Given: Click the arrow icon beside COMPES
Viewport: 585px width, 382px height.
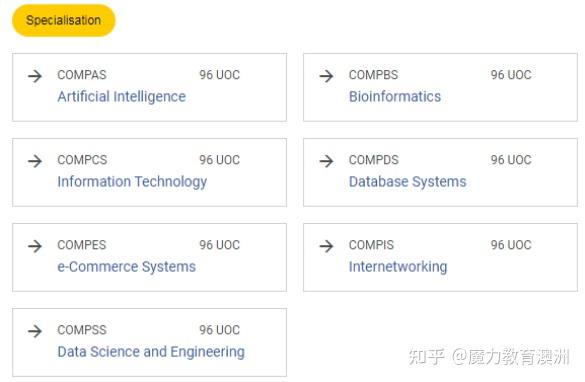Looking at the screenshot, I should click(x=35, y=246).
